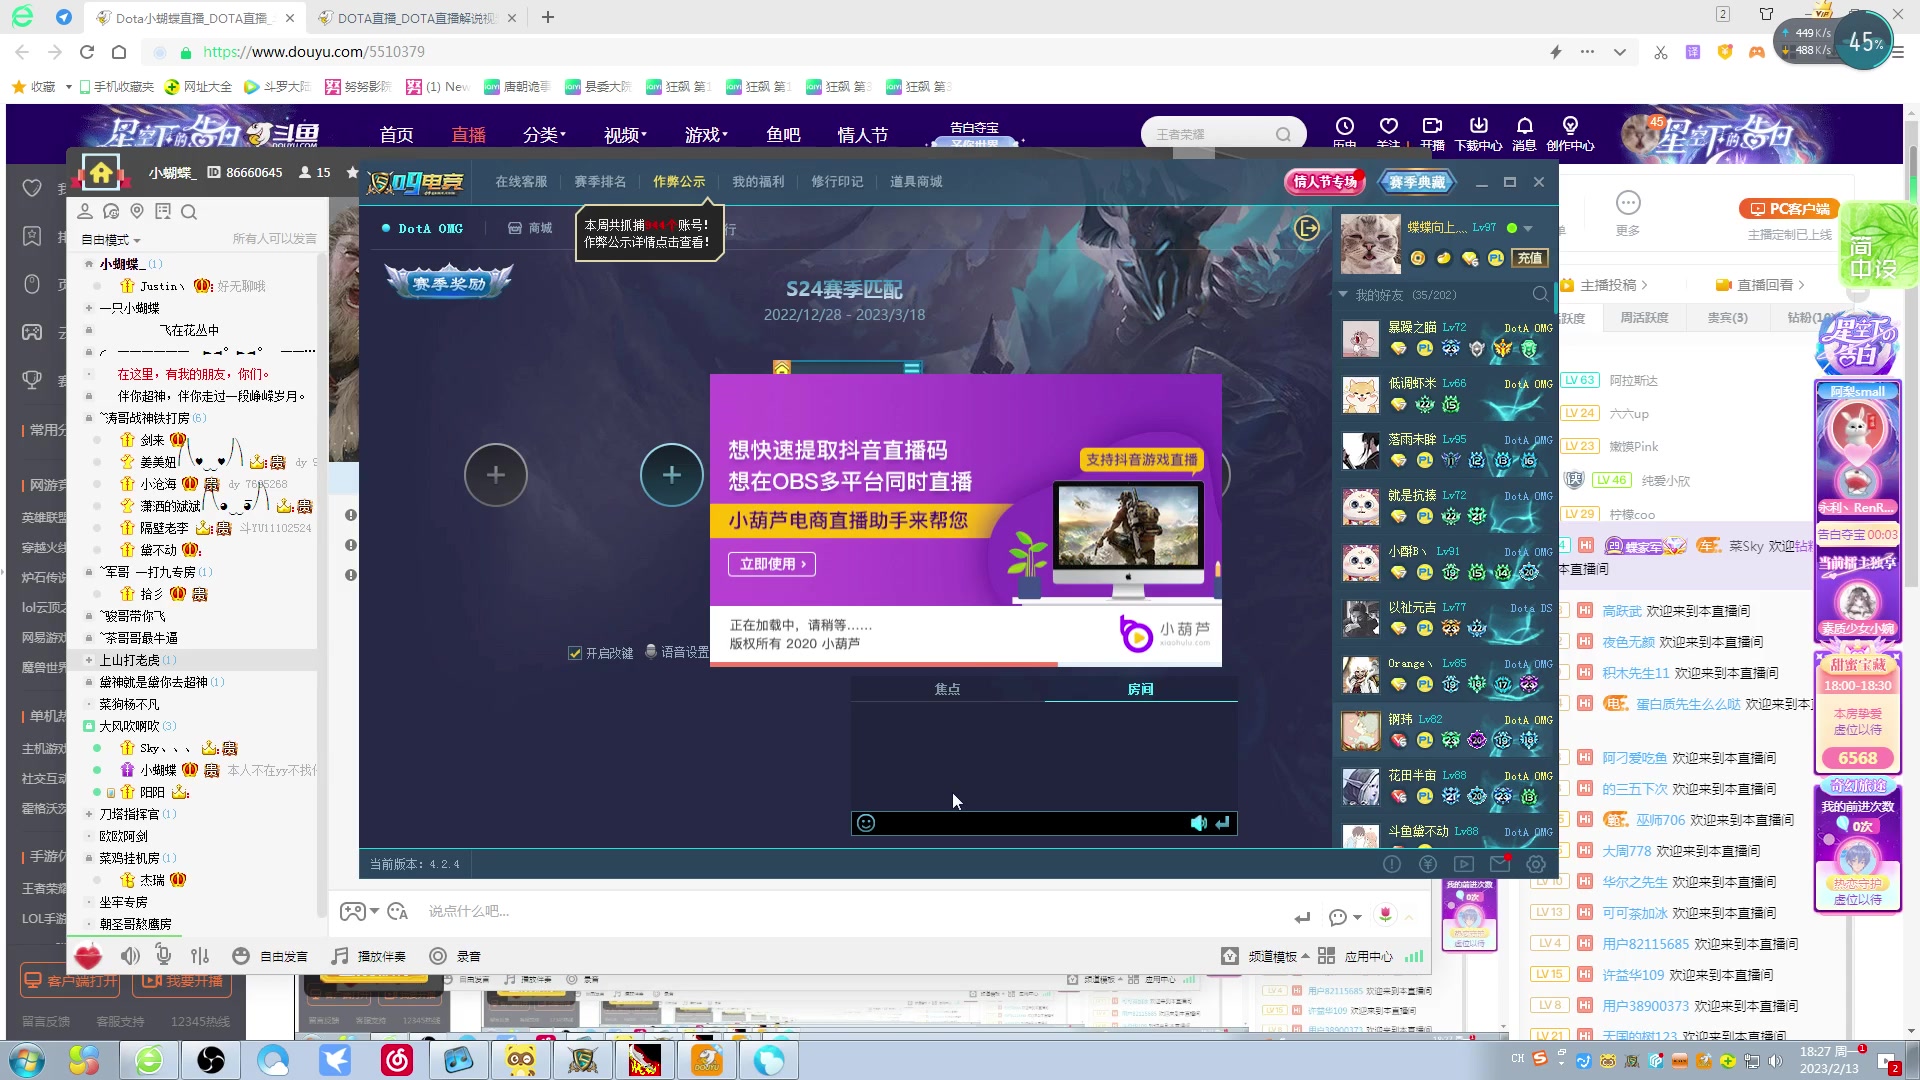Click the 充值 recharge button

pos(1530,258)
